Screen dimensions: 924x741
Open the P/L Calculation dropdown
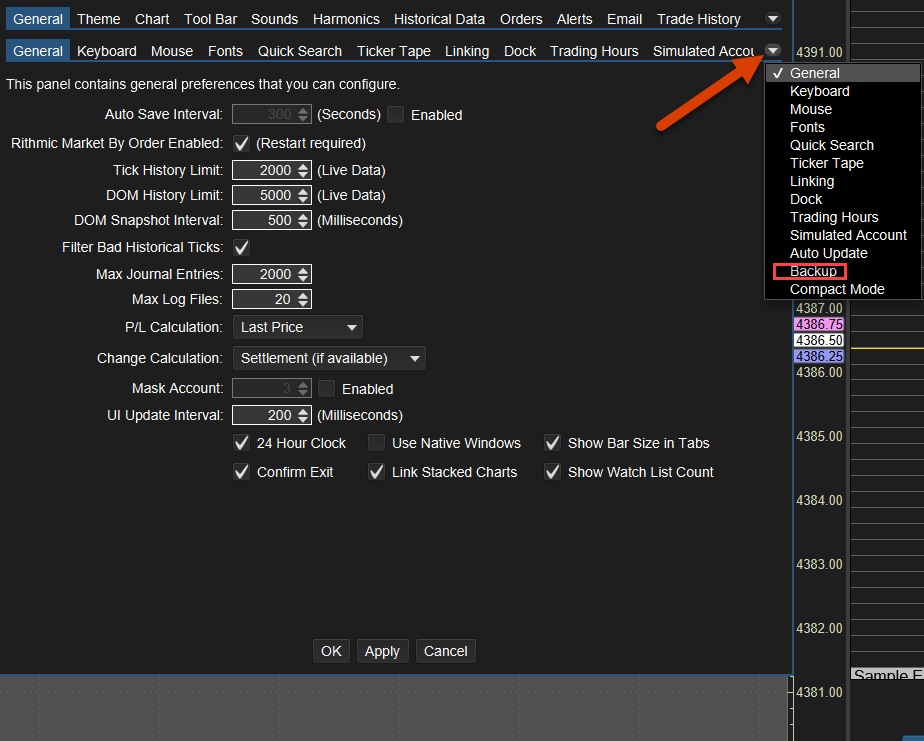tap(298, 327)
